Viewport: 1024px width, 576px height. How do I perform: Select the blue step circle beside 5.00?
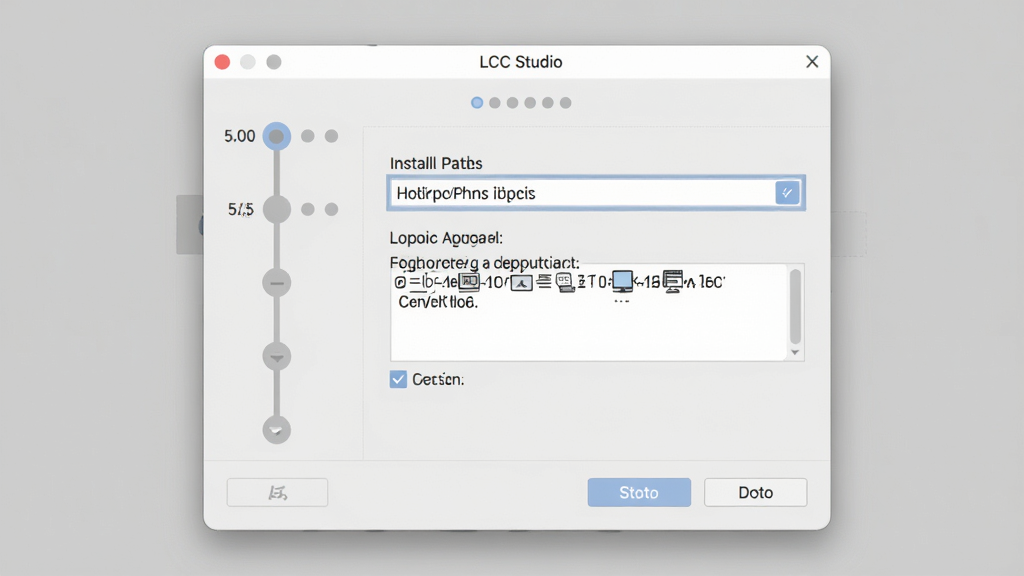(277, 136)
